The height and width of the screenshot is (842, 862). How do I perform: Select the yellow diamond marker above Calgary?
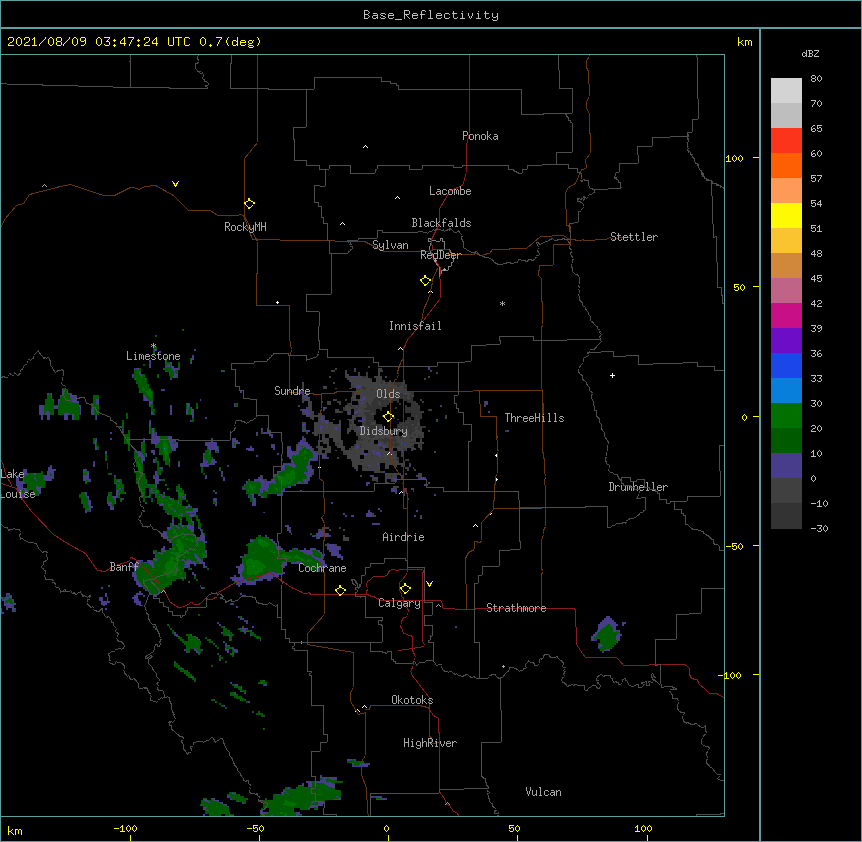[405, 589]
